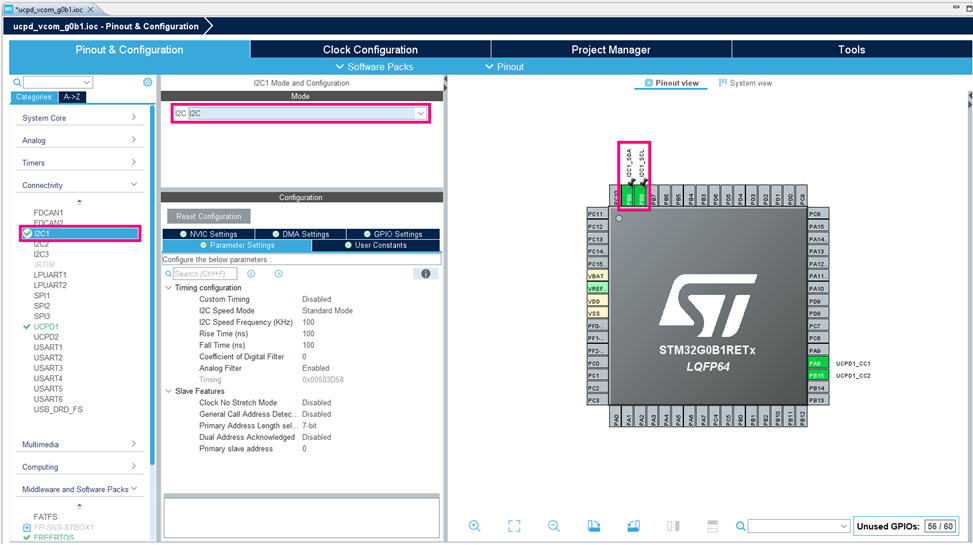973x545 pixels.
Task: Click the PA15 pin on the chip
Action: pyautogui.click(x=818, y=227)
